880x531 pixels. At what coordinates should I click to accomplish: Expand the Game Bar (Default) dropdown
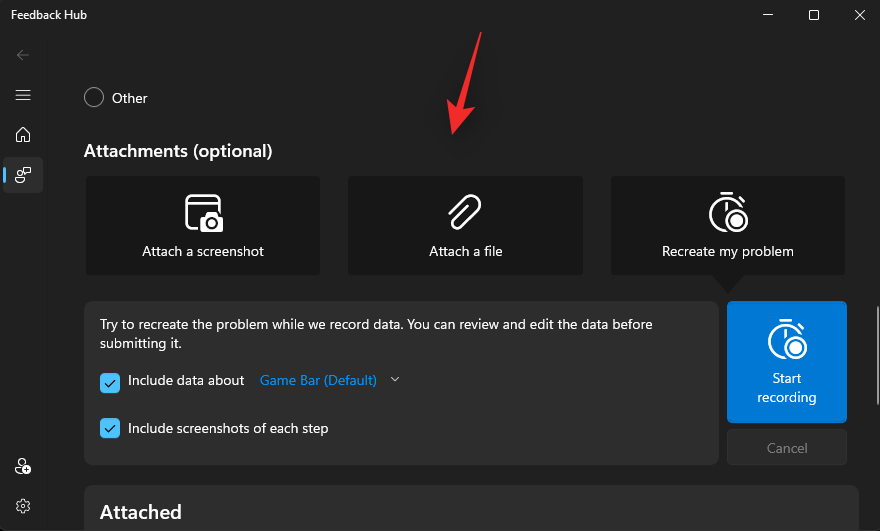[318, 380]
